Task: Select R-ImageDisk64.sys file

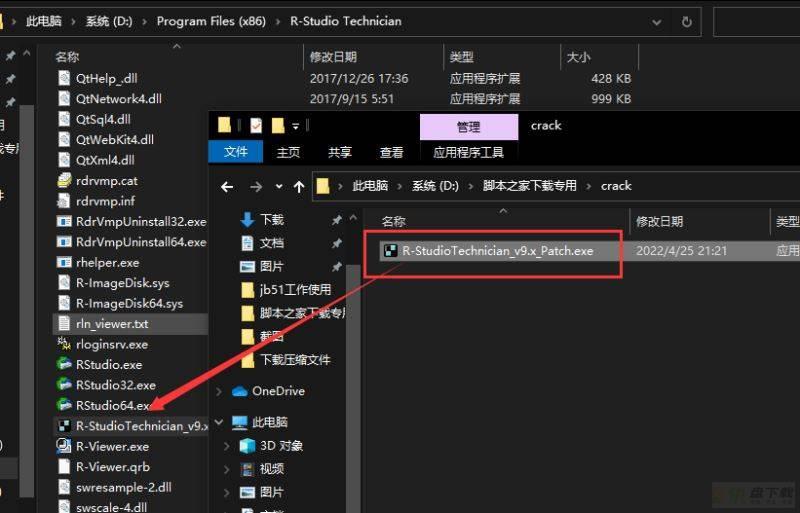Action: tap(130, 303)
